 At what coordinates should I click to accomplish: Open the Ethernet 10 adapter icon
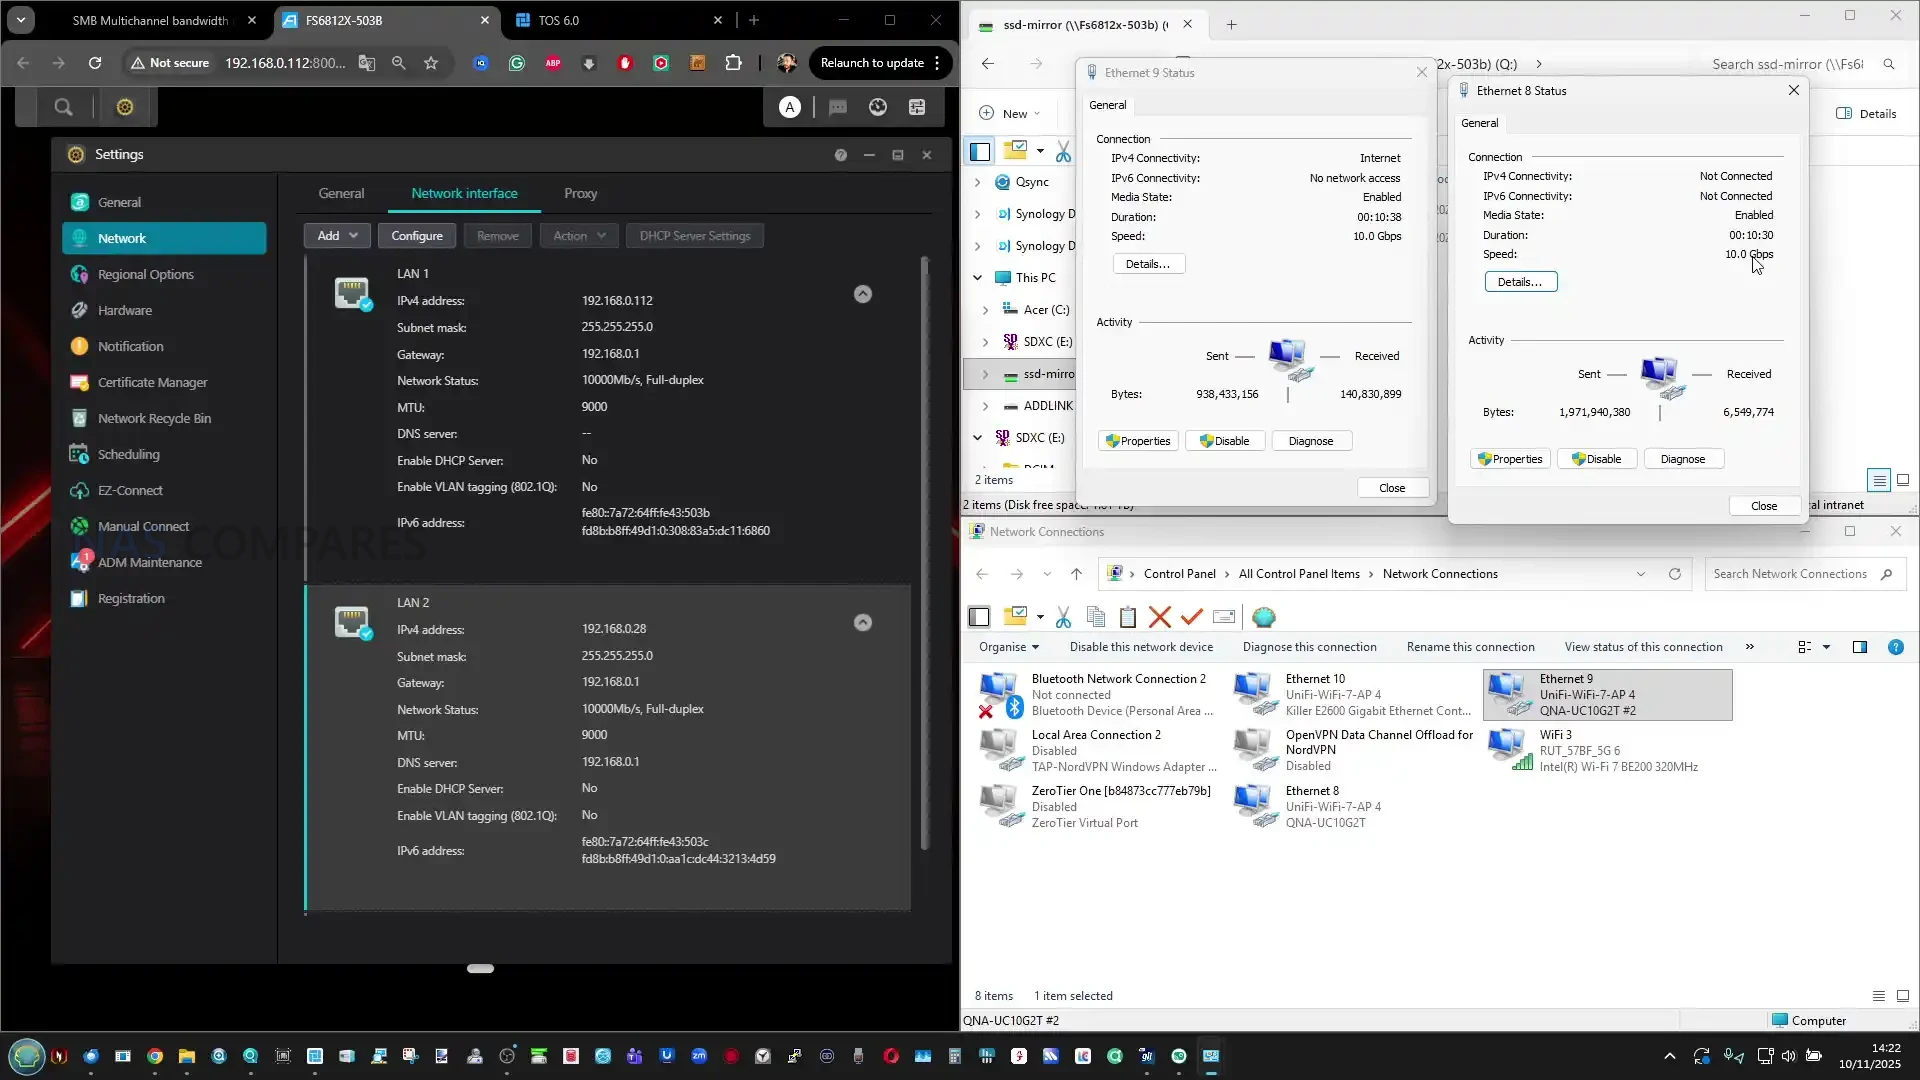(1256, 694)
